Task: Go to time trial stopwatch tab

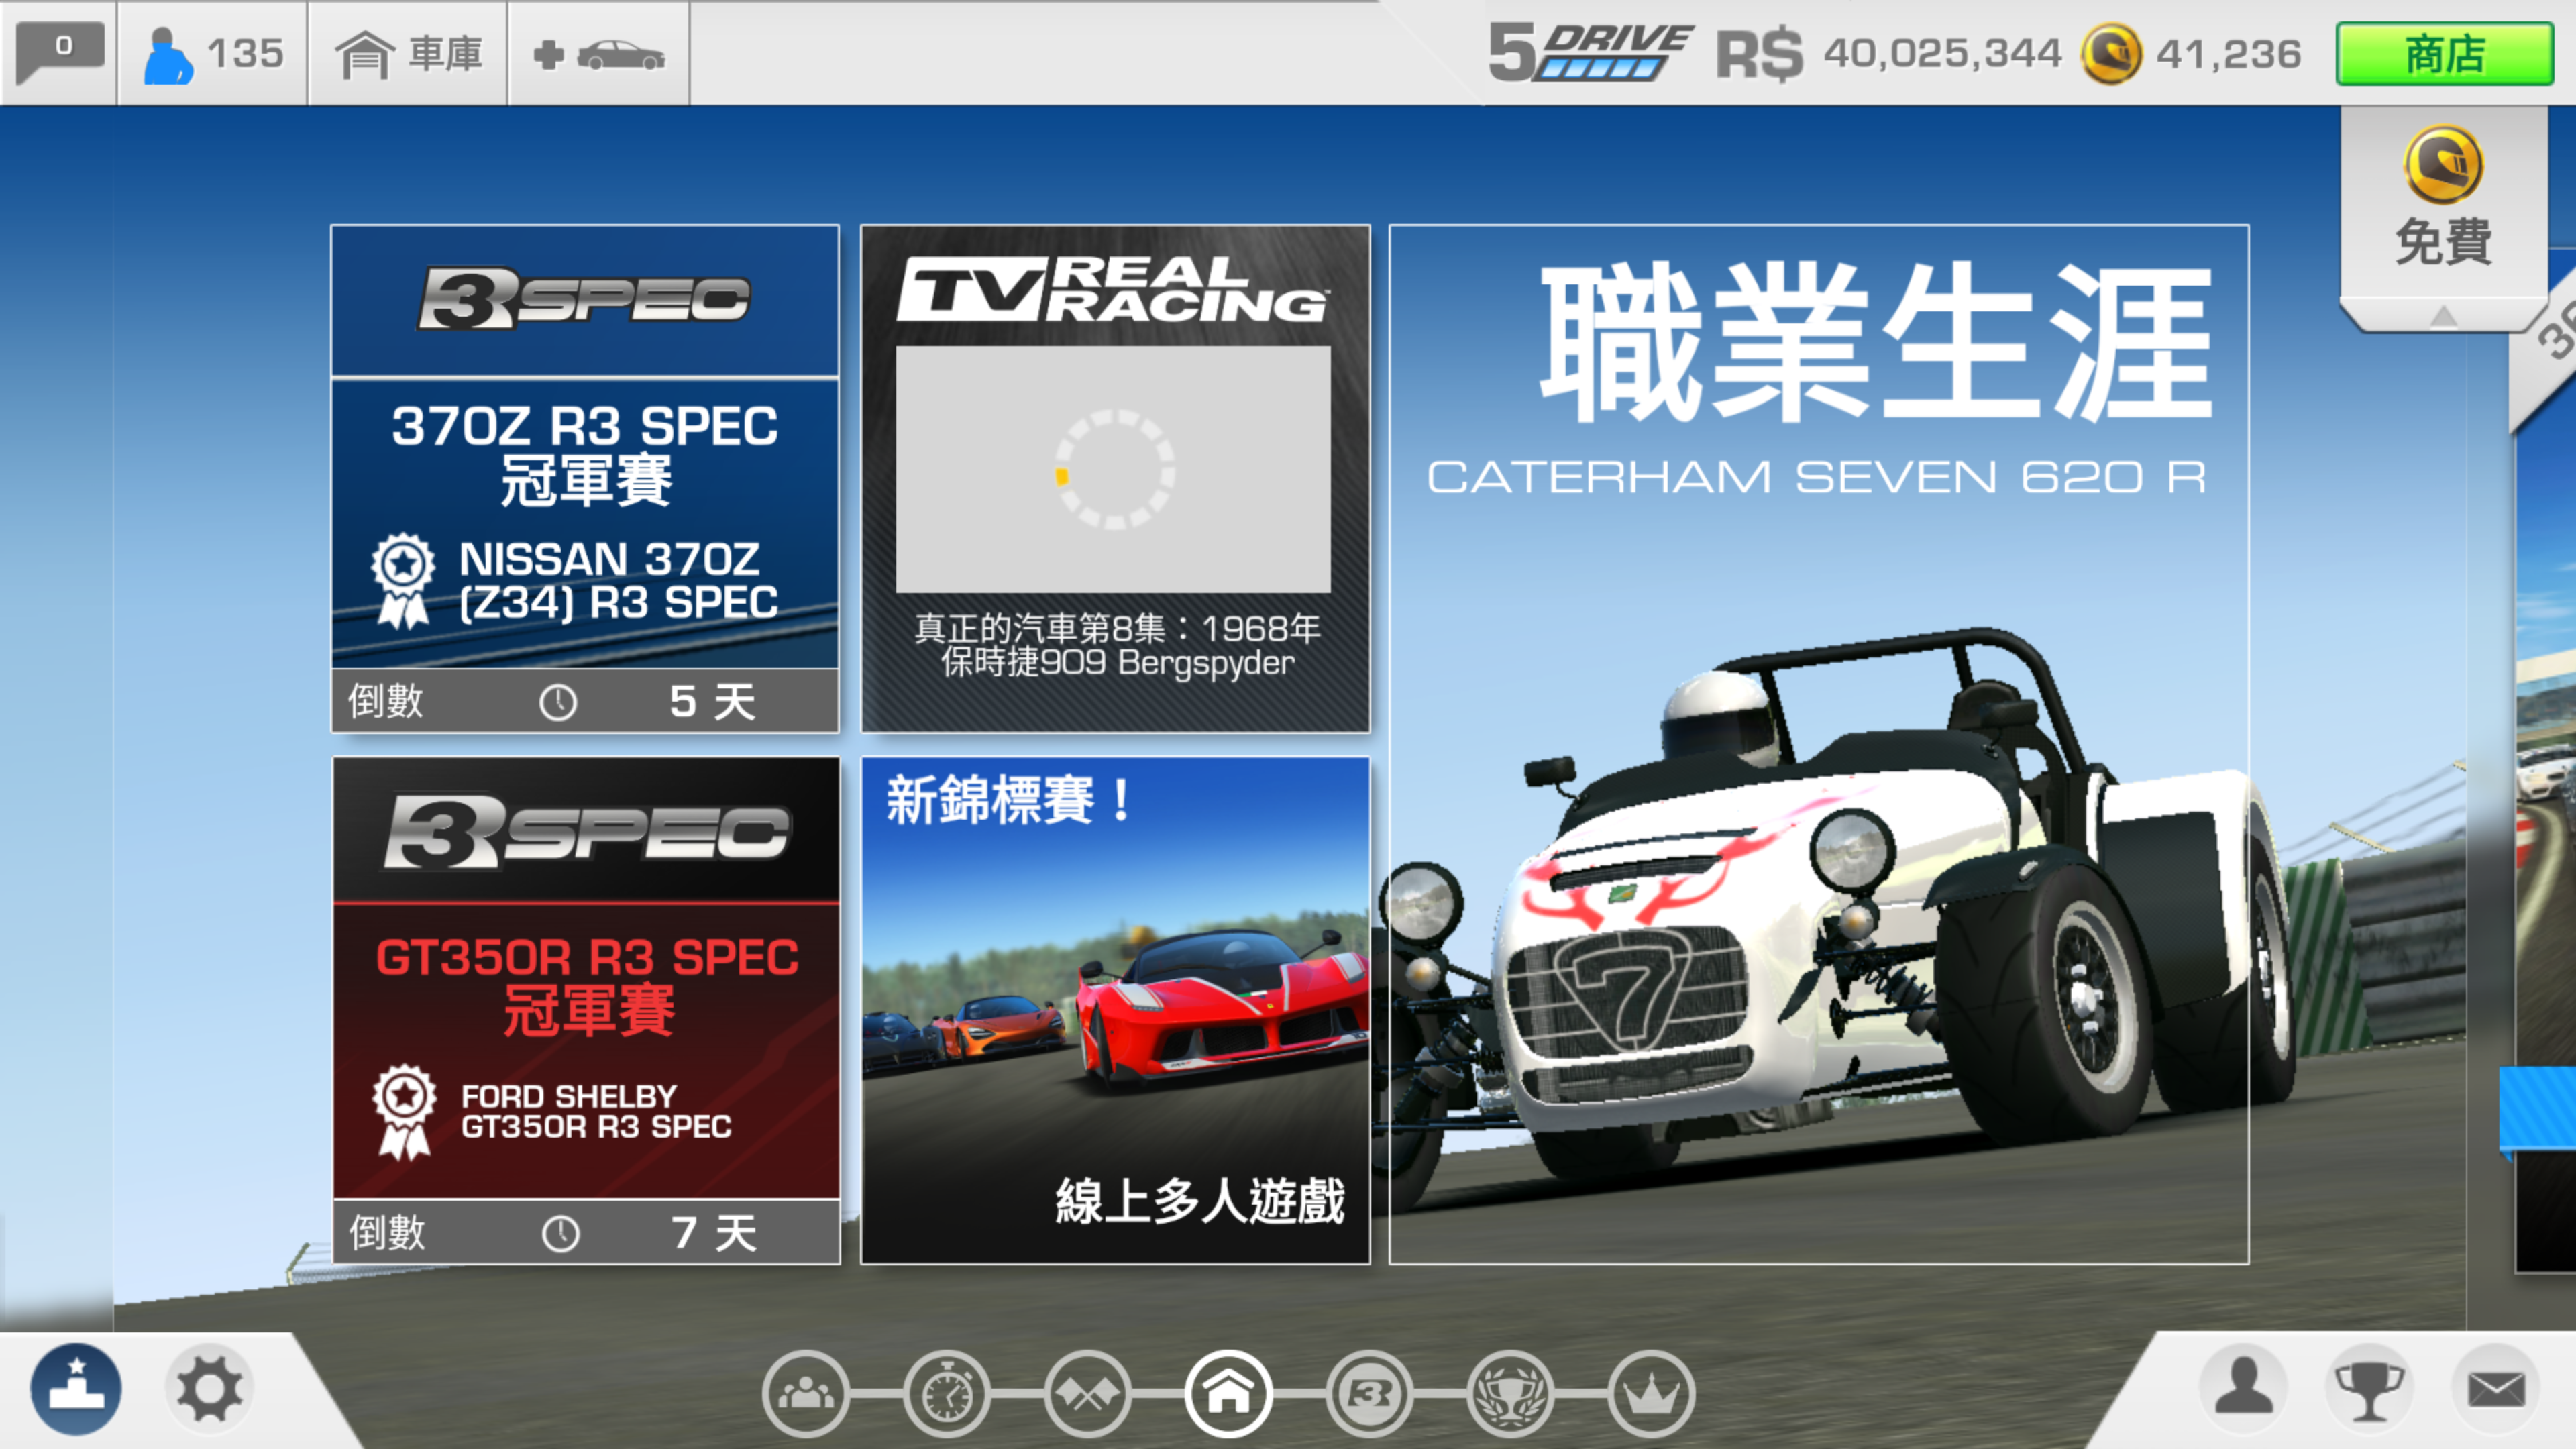Action: pyautogui.click(x=947, y=1393)
